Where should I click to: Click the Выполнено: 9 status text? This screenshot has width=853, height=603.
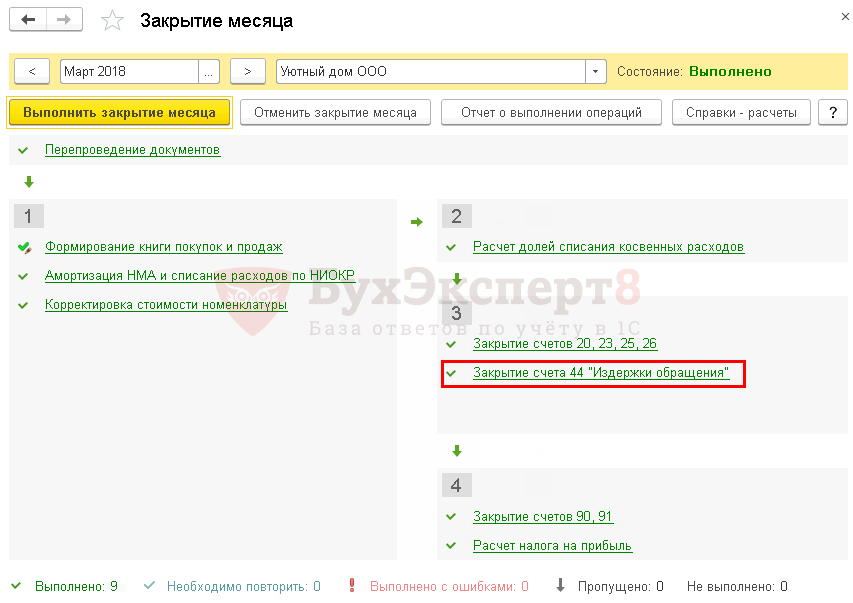[76, 586]
